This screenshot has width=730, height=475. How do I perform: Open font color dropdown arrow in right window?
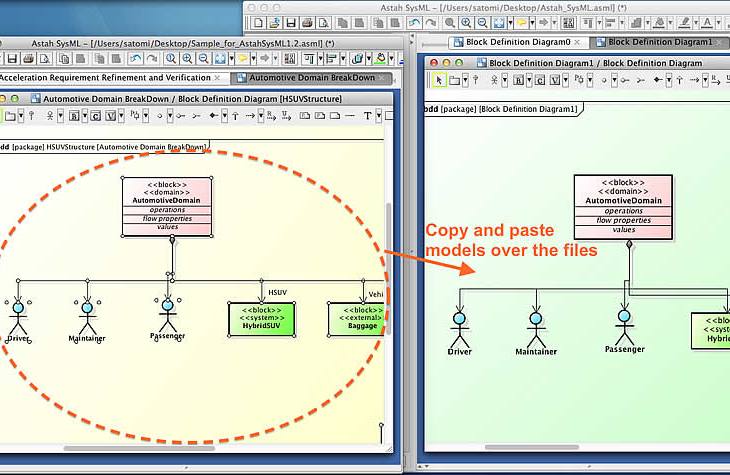(x=719, y=22)
